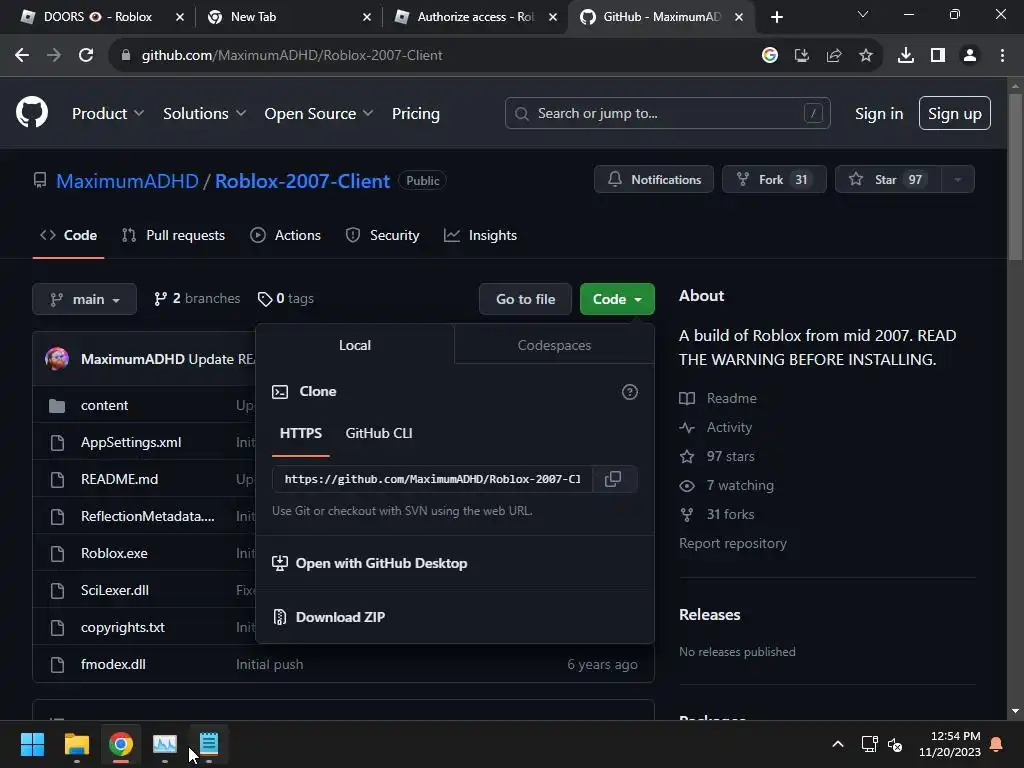Click the page vertical scrollbar thumb

[x=1015, y=178]
